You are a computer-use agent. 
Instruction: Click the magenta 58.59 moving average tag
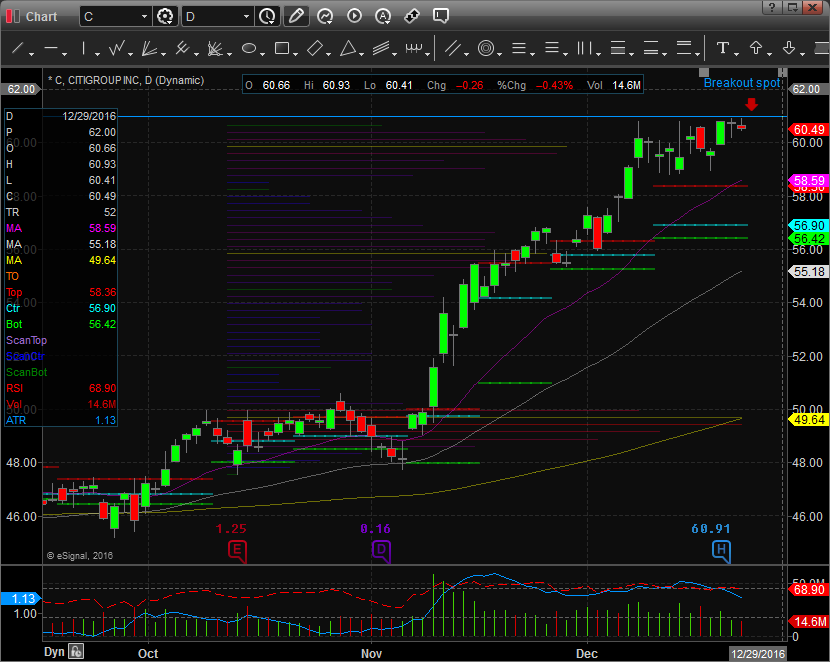tap(808, 180)
